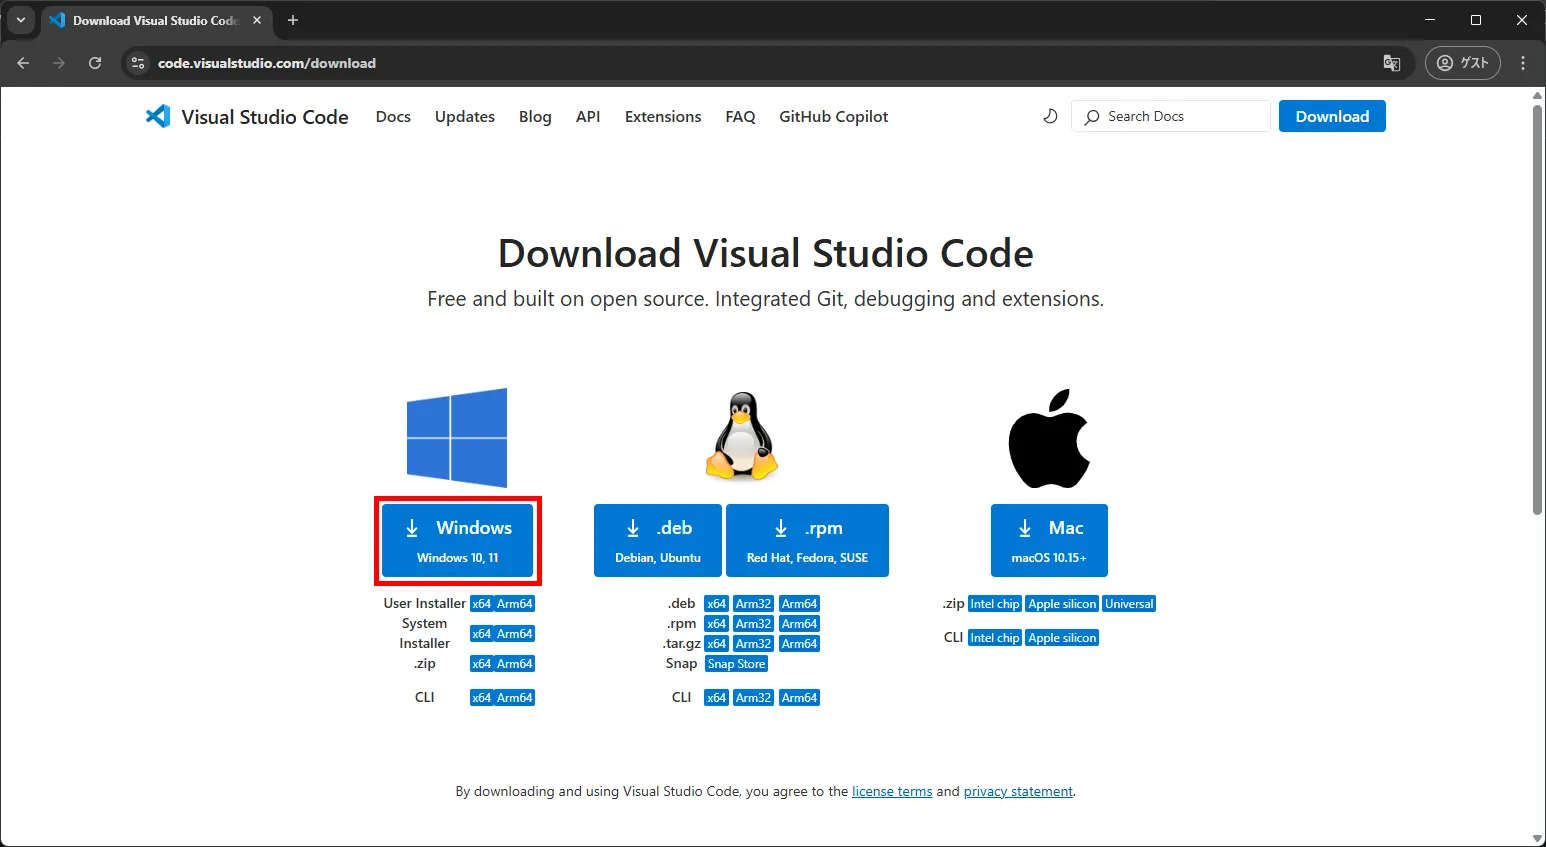Download the Windows 10, 11 installer
This screenshot has height=847, width=1546.
point(457,540)
